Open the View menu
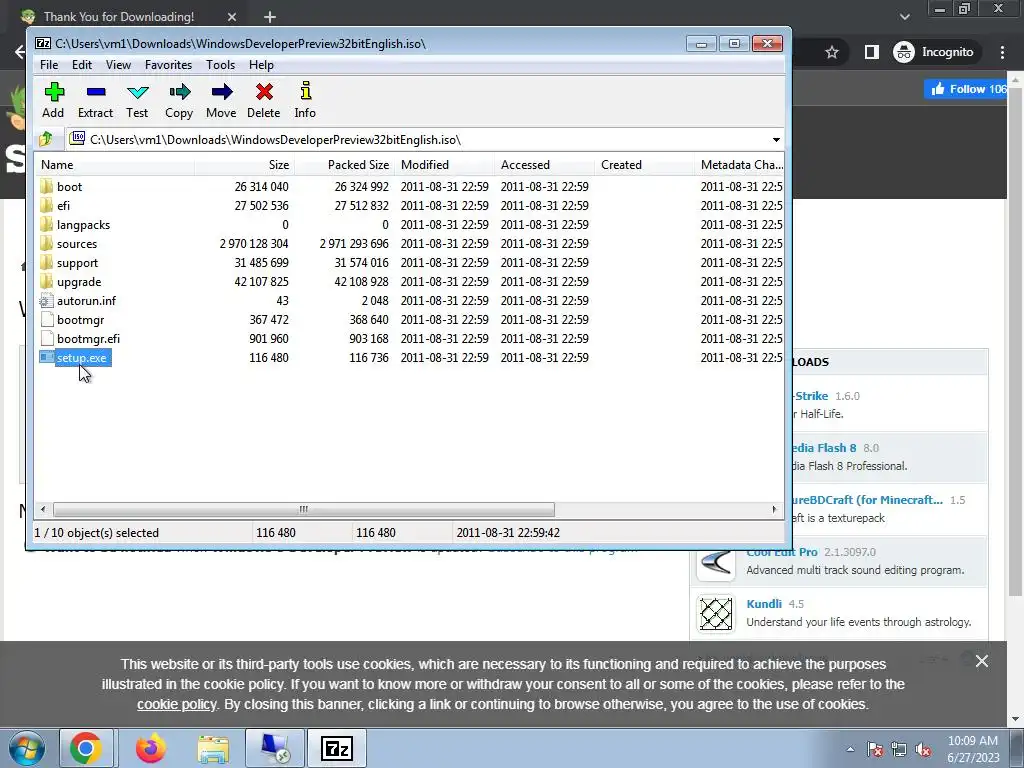Image resolution: width=1024 pixels, height=768 pixels. pyautogui.click(x=118, y=65)
